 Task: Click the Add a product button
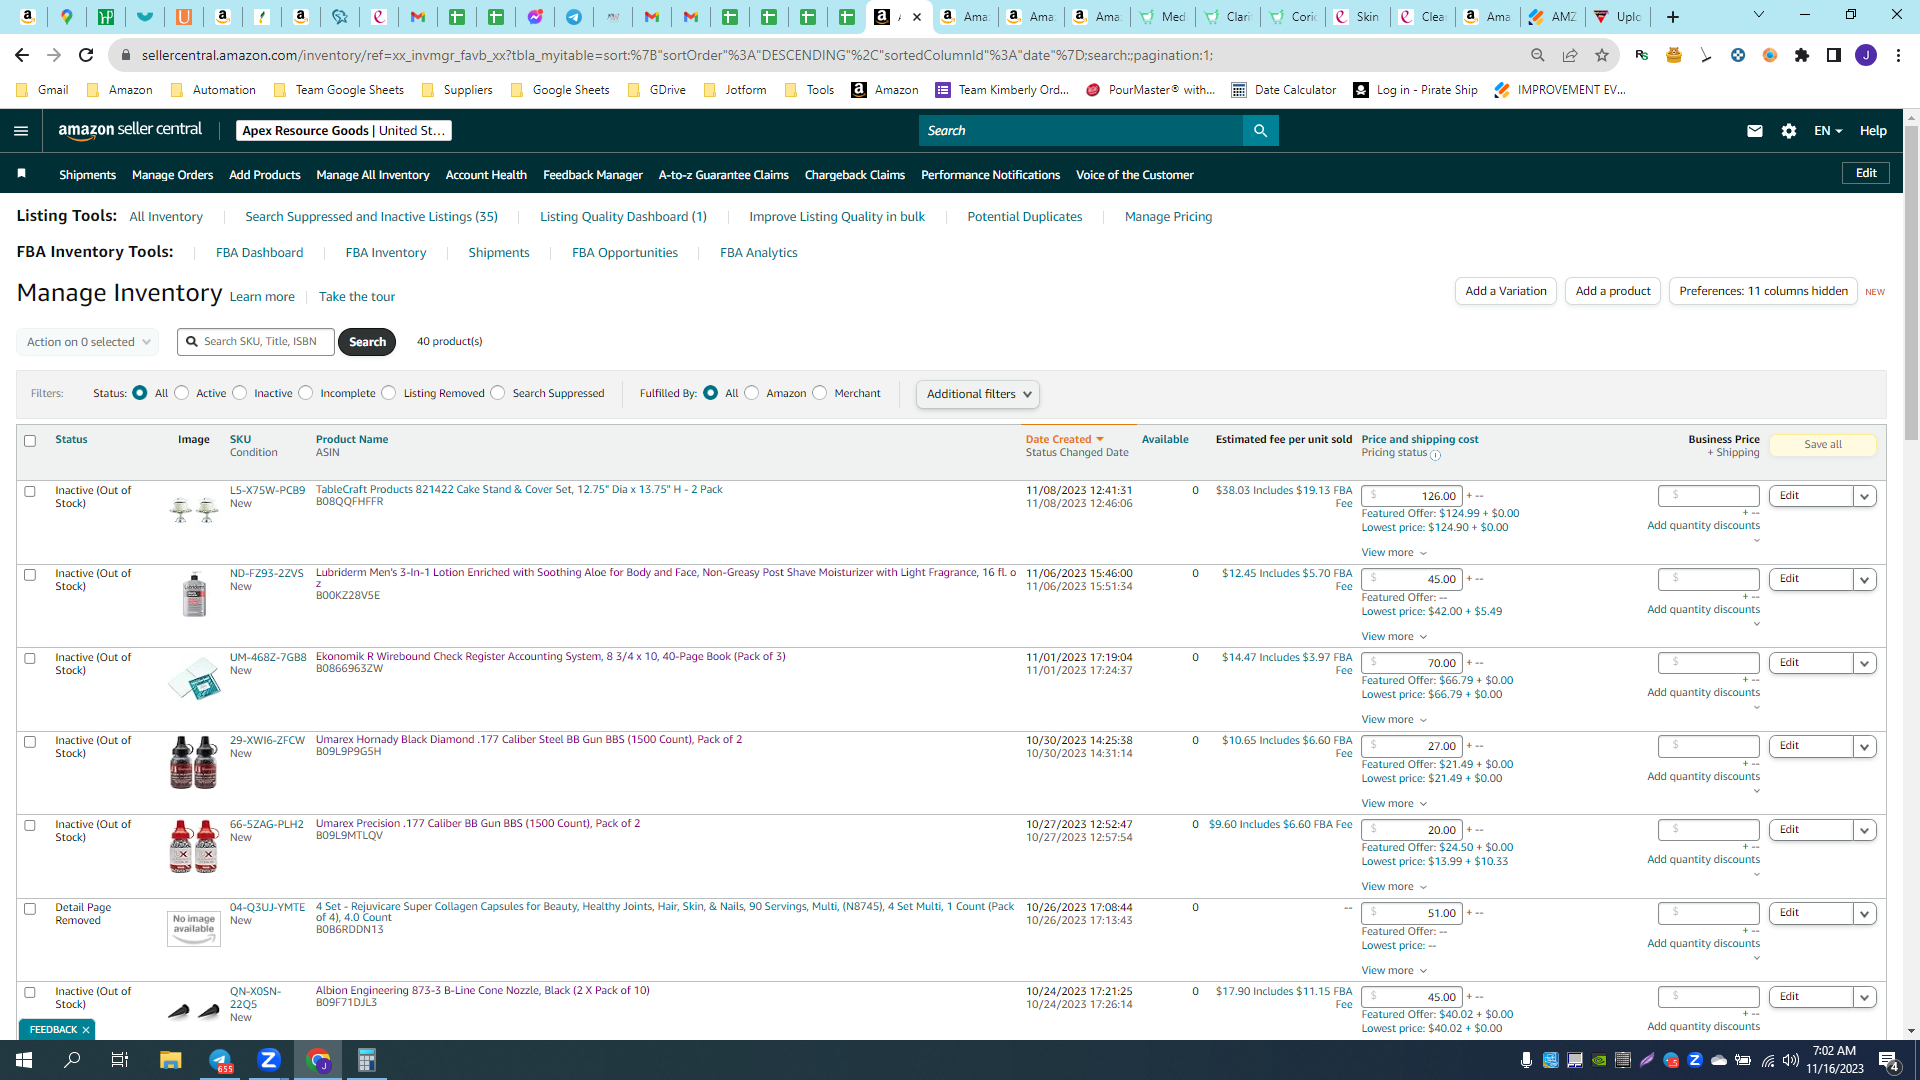tap(1613, 291)
